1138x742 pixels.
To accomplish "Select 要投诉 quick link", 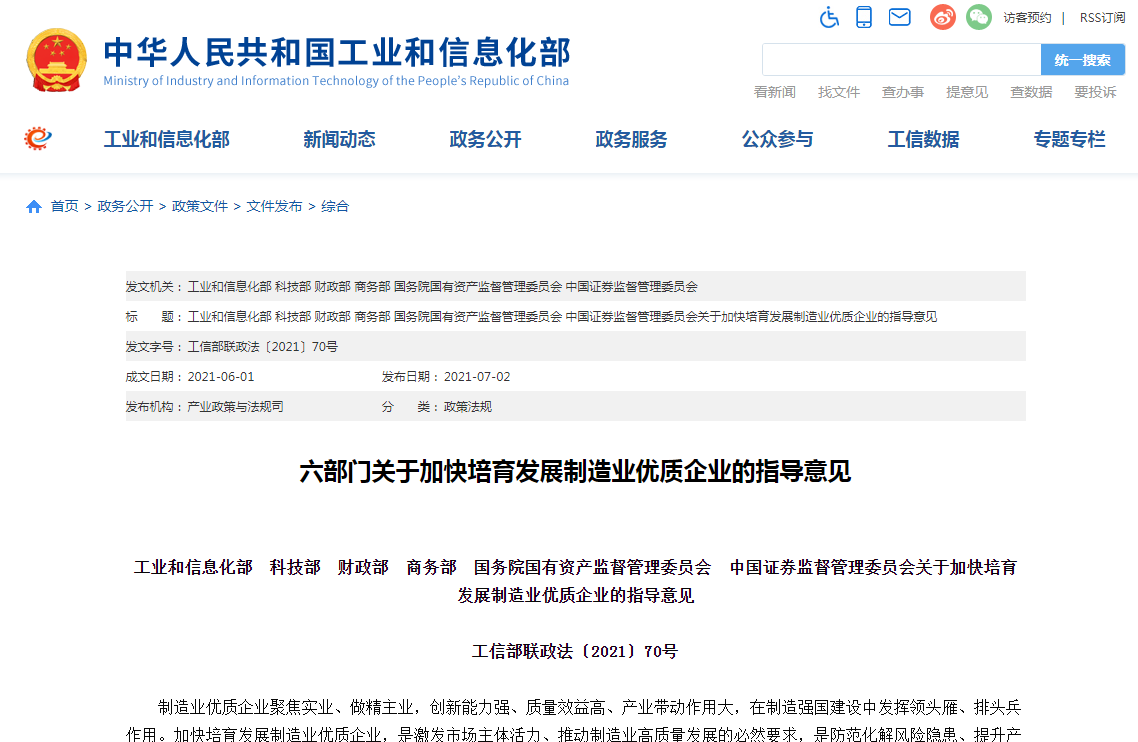I will pyautogui.click(x=1095, y=92).
